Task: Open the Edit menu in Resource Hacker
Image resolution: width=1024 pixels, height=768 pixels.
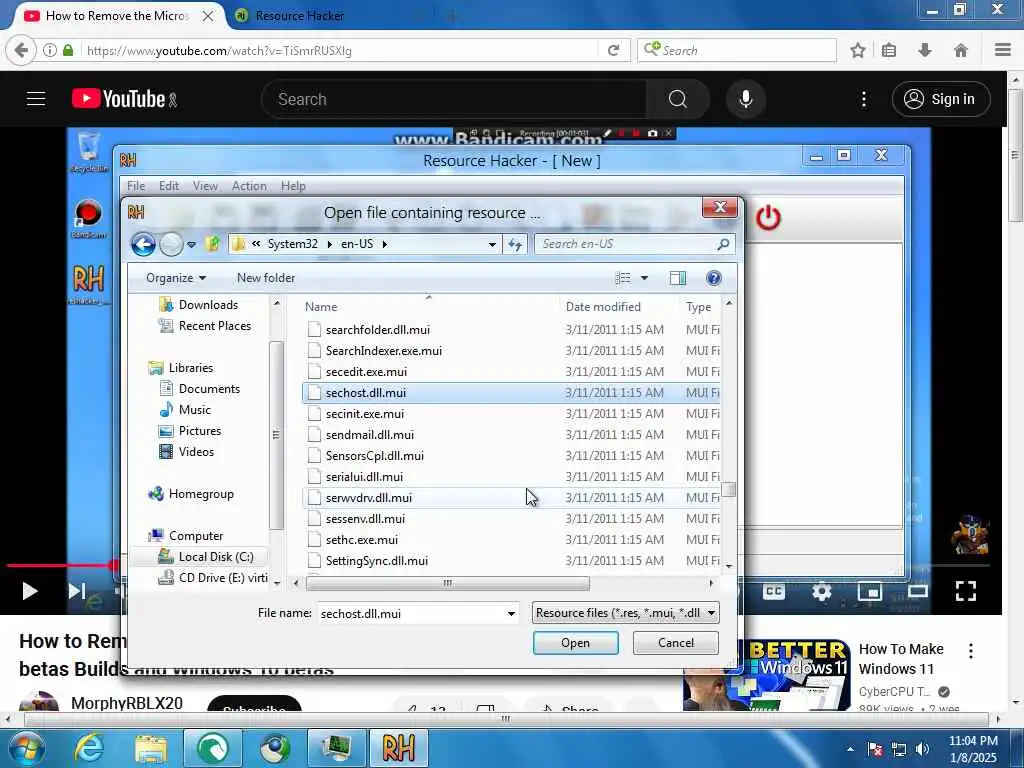Action: tap(168, 186)
